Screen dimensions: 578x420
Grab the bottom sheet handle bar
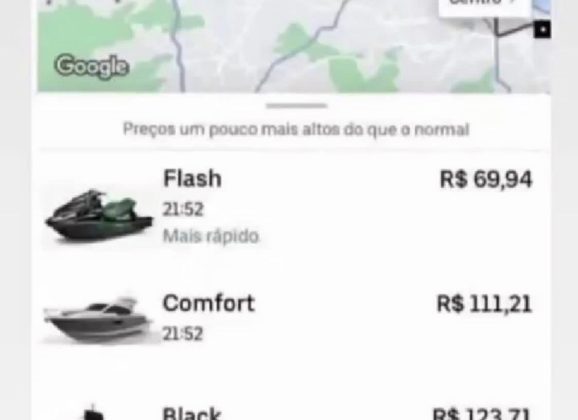click(296, 106)
